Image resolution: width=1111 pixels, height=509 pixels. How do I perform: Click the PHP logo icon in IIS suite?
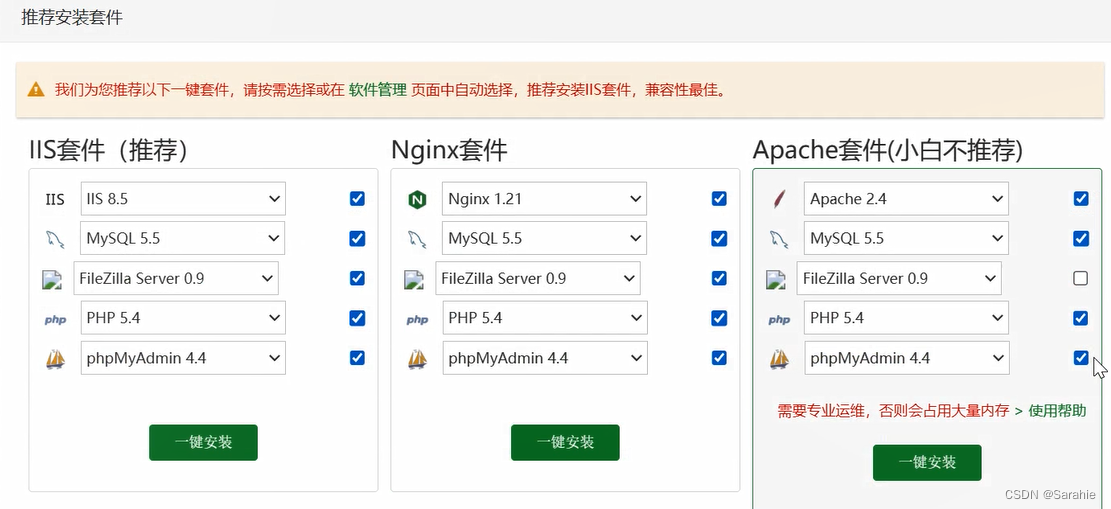55,320
